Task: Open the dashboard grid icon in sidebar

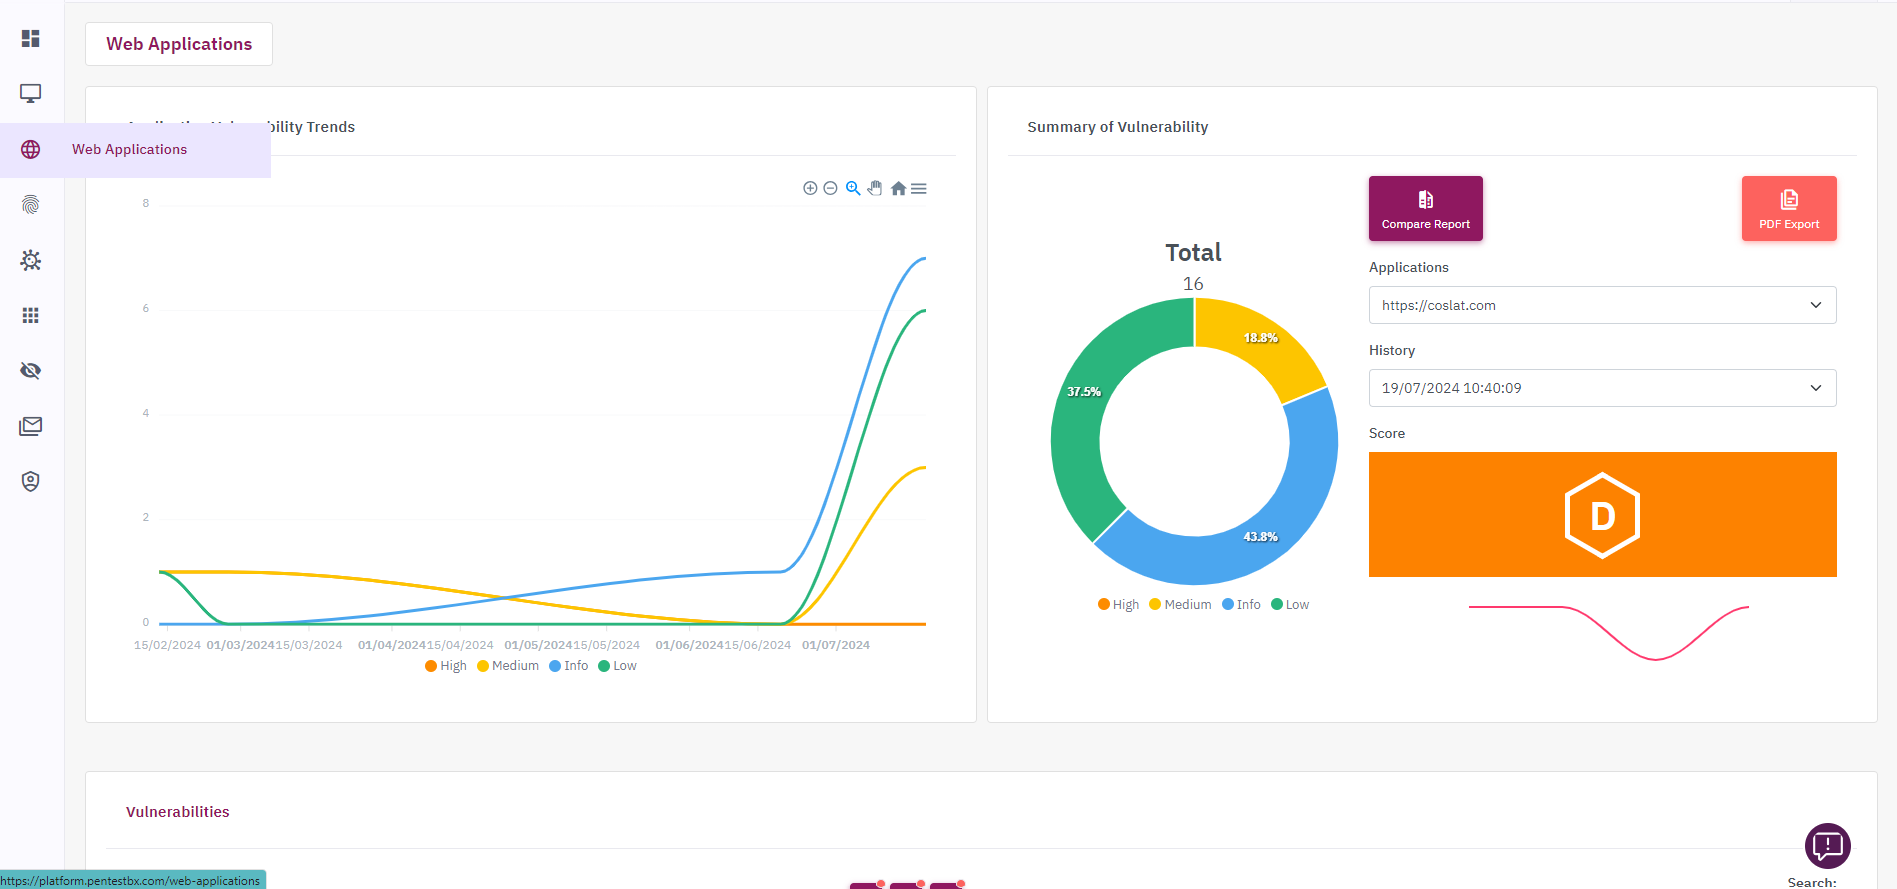Action: tap(31, 38)
